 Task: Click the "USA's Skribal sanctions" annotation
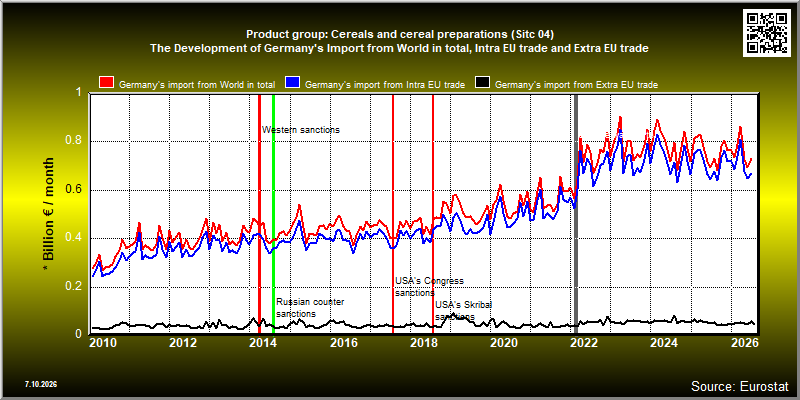pos(463,311)
